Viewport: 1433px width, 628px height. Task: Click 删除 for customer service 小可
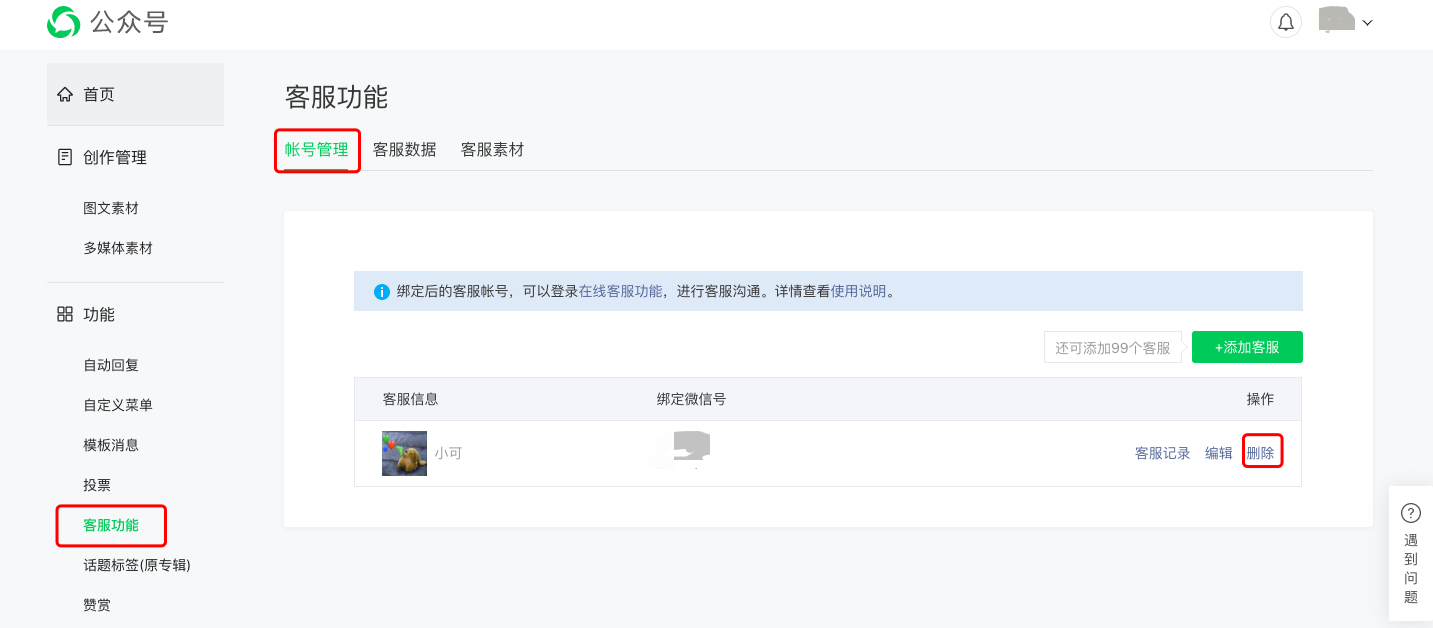coord(1260,453)
